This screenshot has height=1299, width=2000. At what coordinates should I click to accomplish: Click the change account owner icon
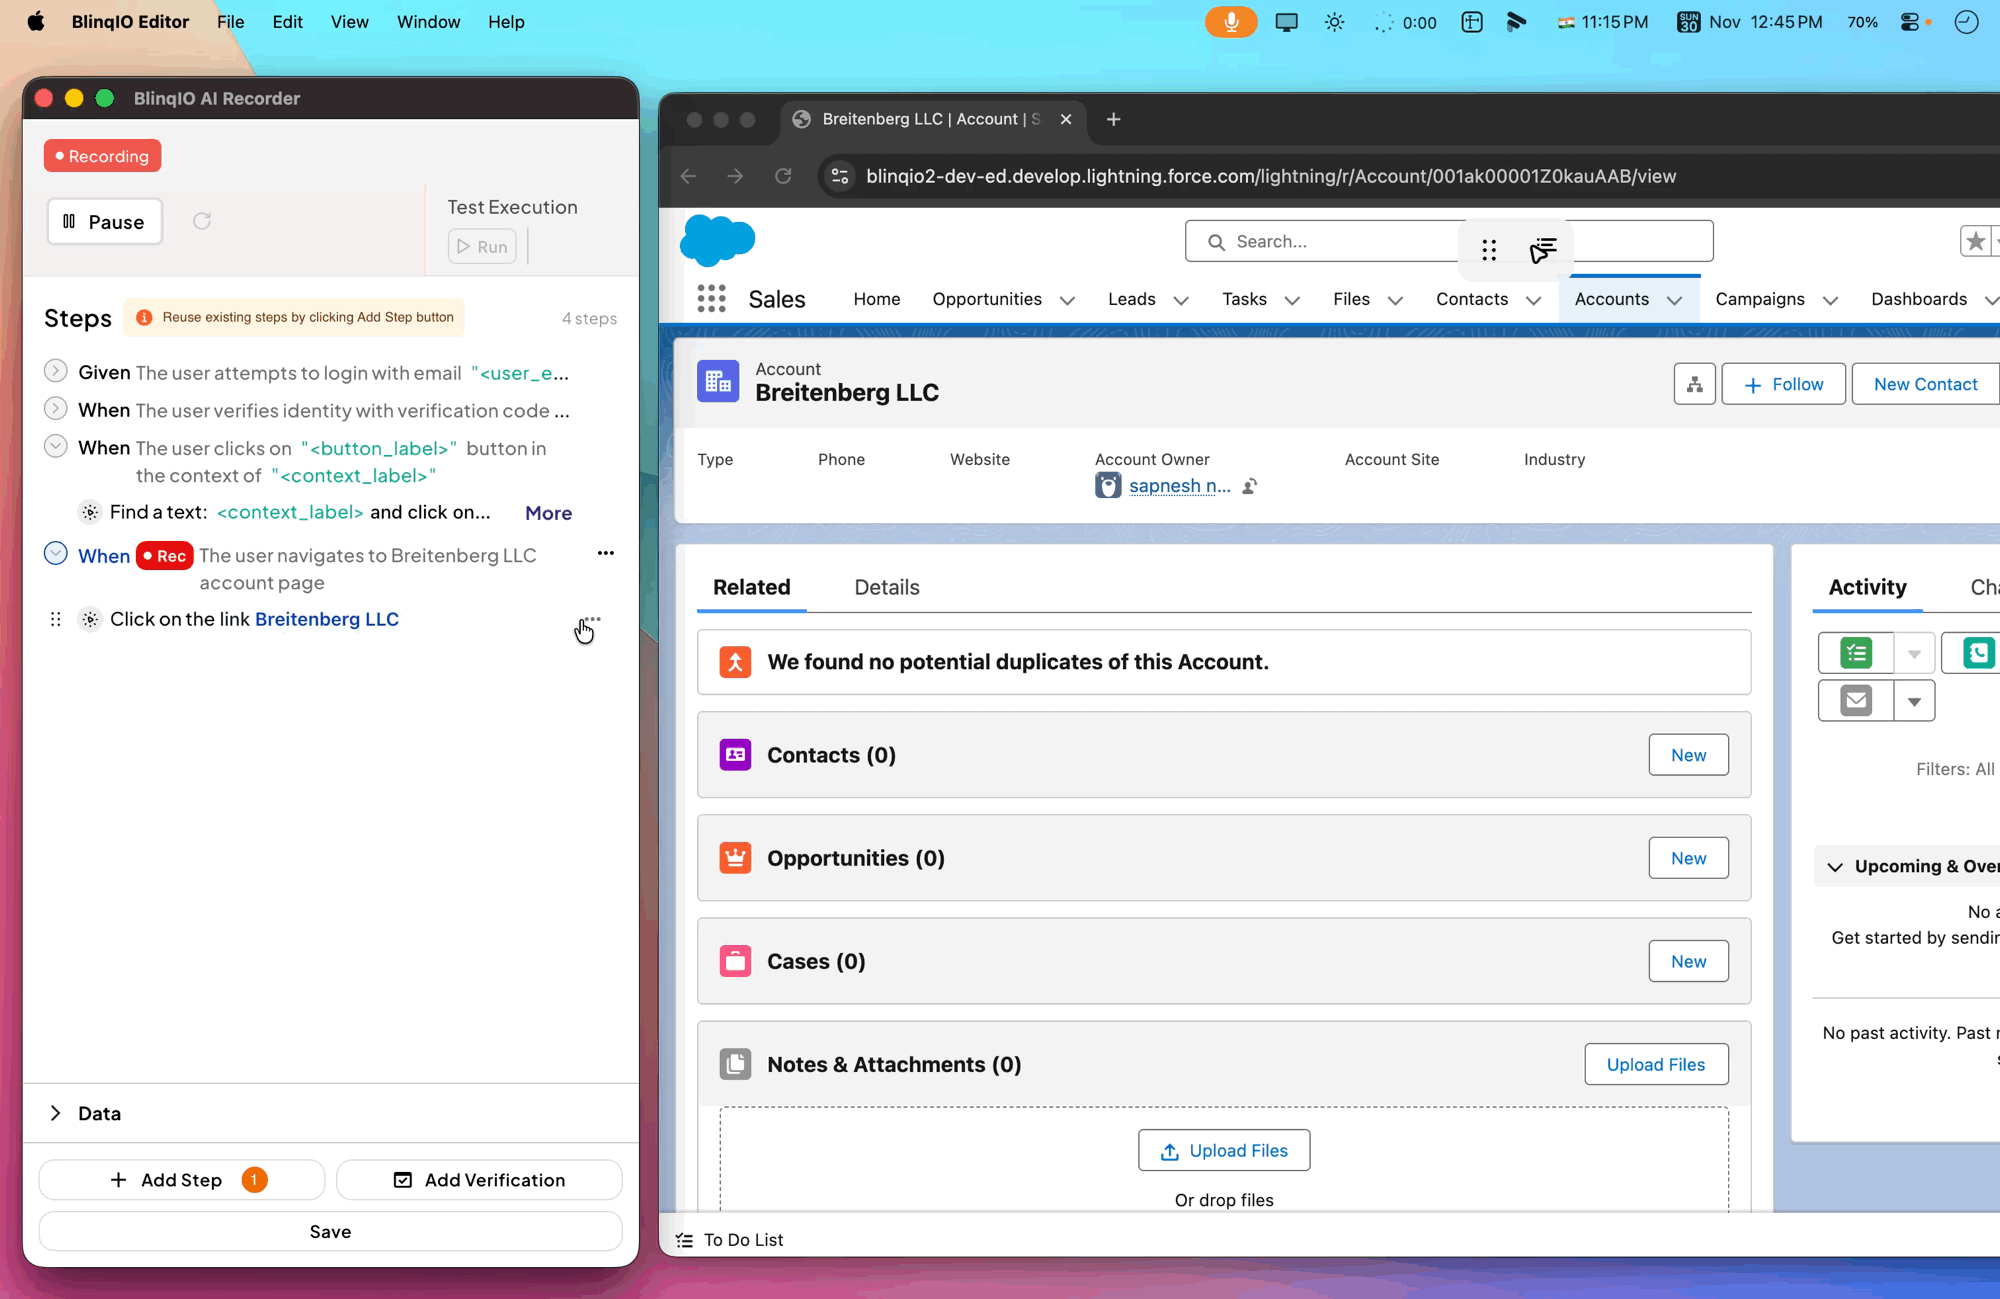point(1249,487)
